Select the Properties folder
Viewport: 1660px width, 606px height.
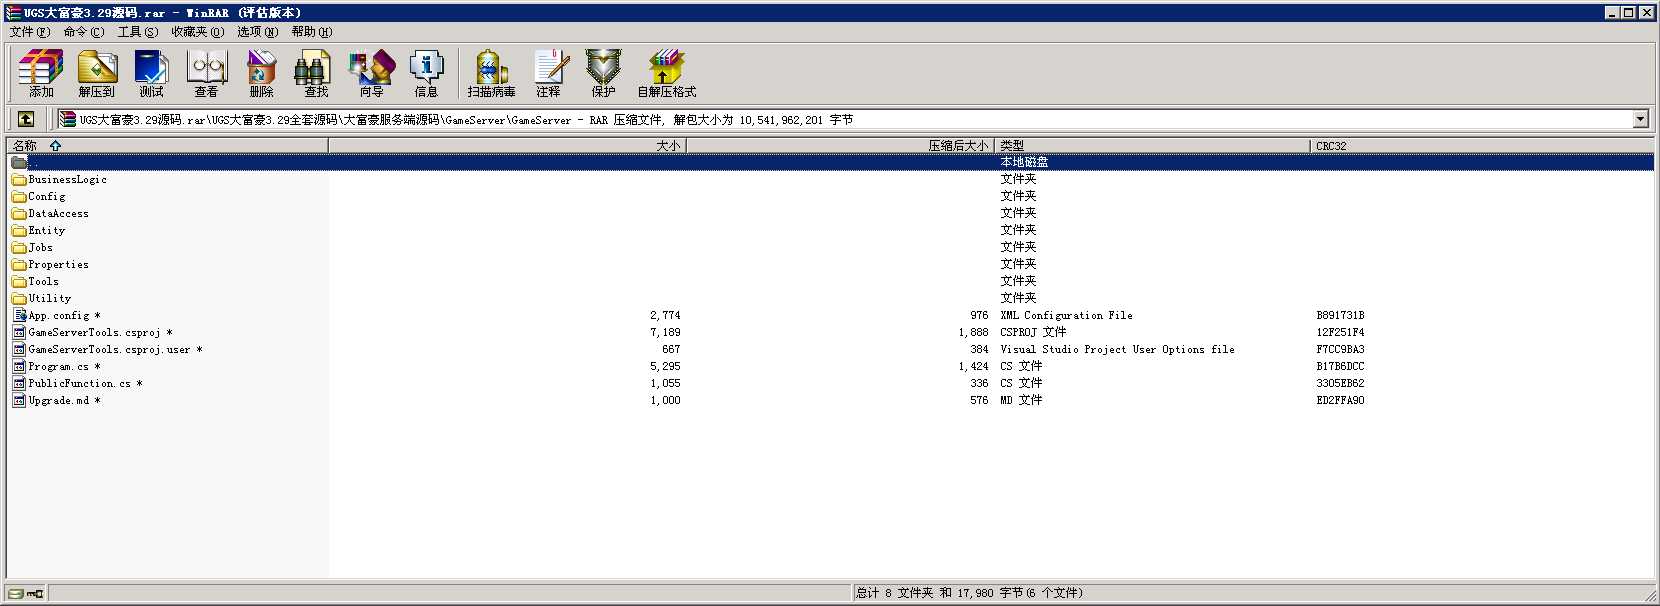coord(58,265)
